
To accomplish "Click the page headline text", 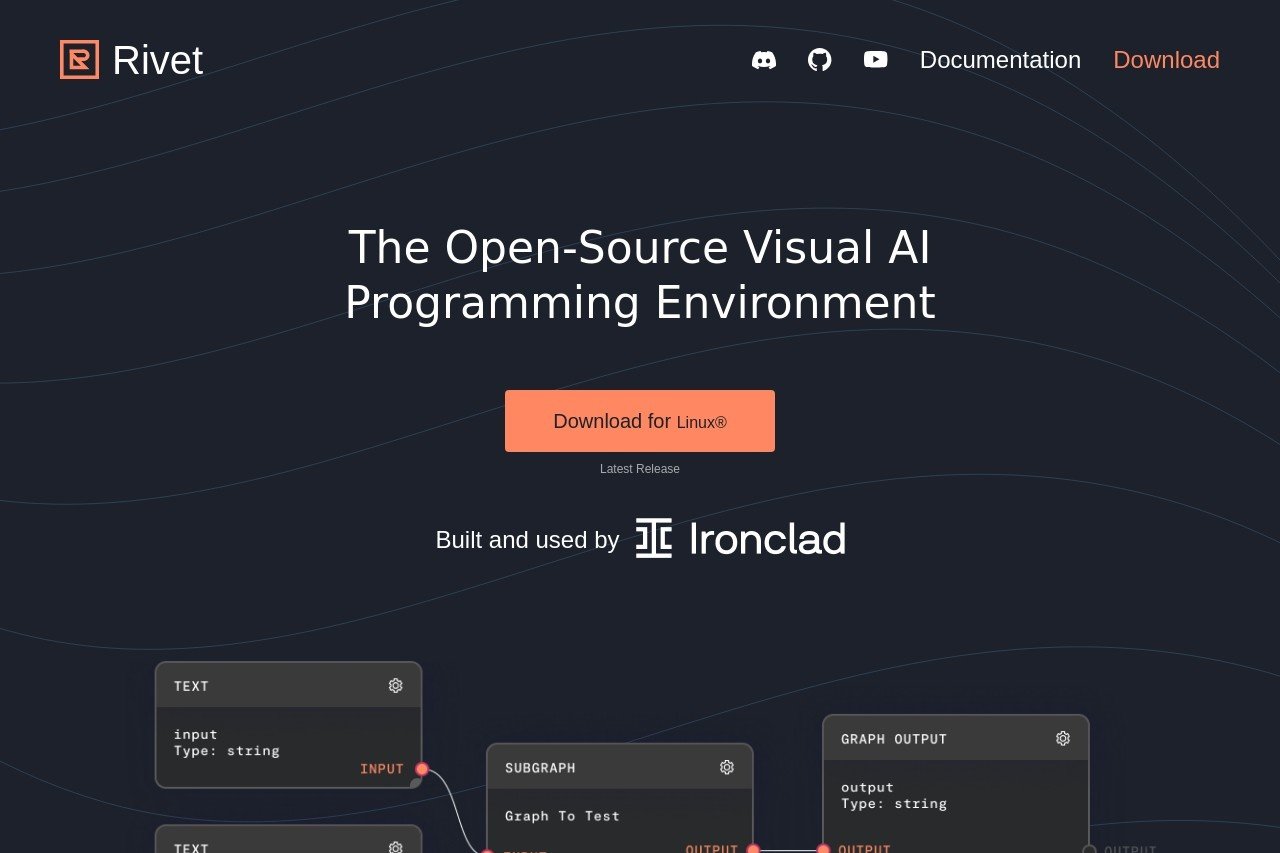I will click(x=640, y=275).
